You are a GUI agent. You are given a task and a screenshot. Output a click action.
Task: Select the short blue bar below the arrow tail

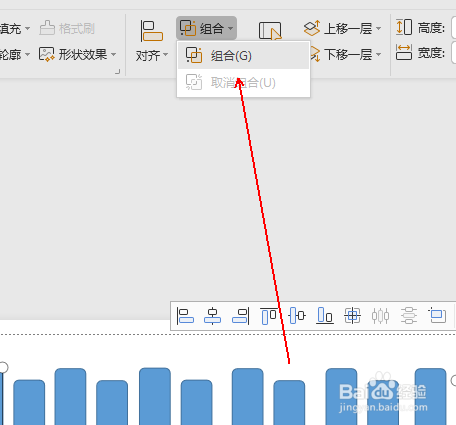pyautogui.click(x=289, y=402)
